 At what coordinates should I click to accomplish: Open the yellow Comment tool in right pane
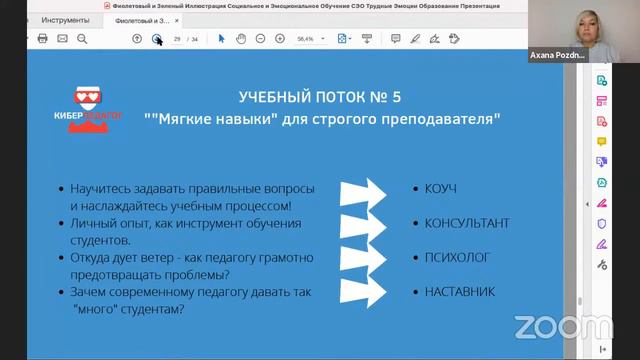coord(602,142)
